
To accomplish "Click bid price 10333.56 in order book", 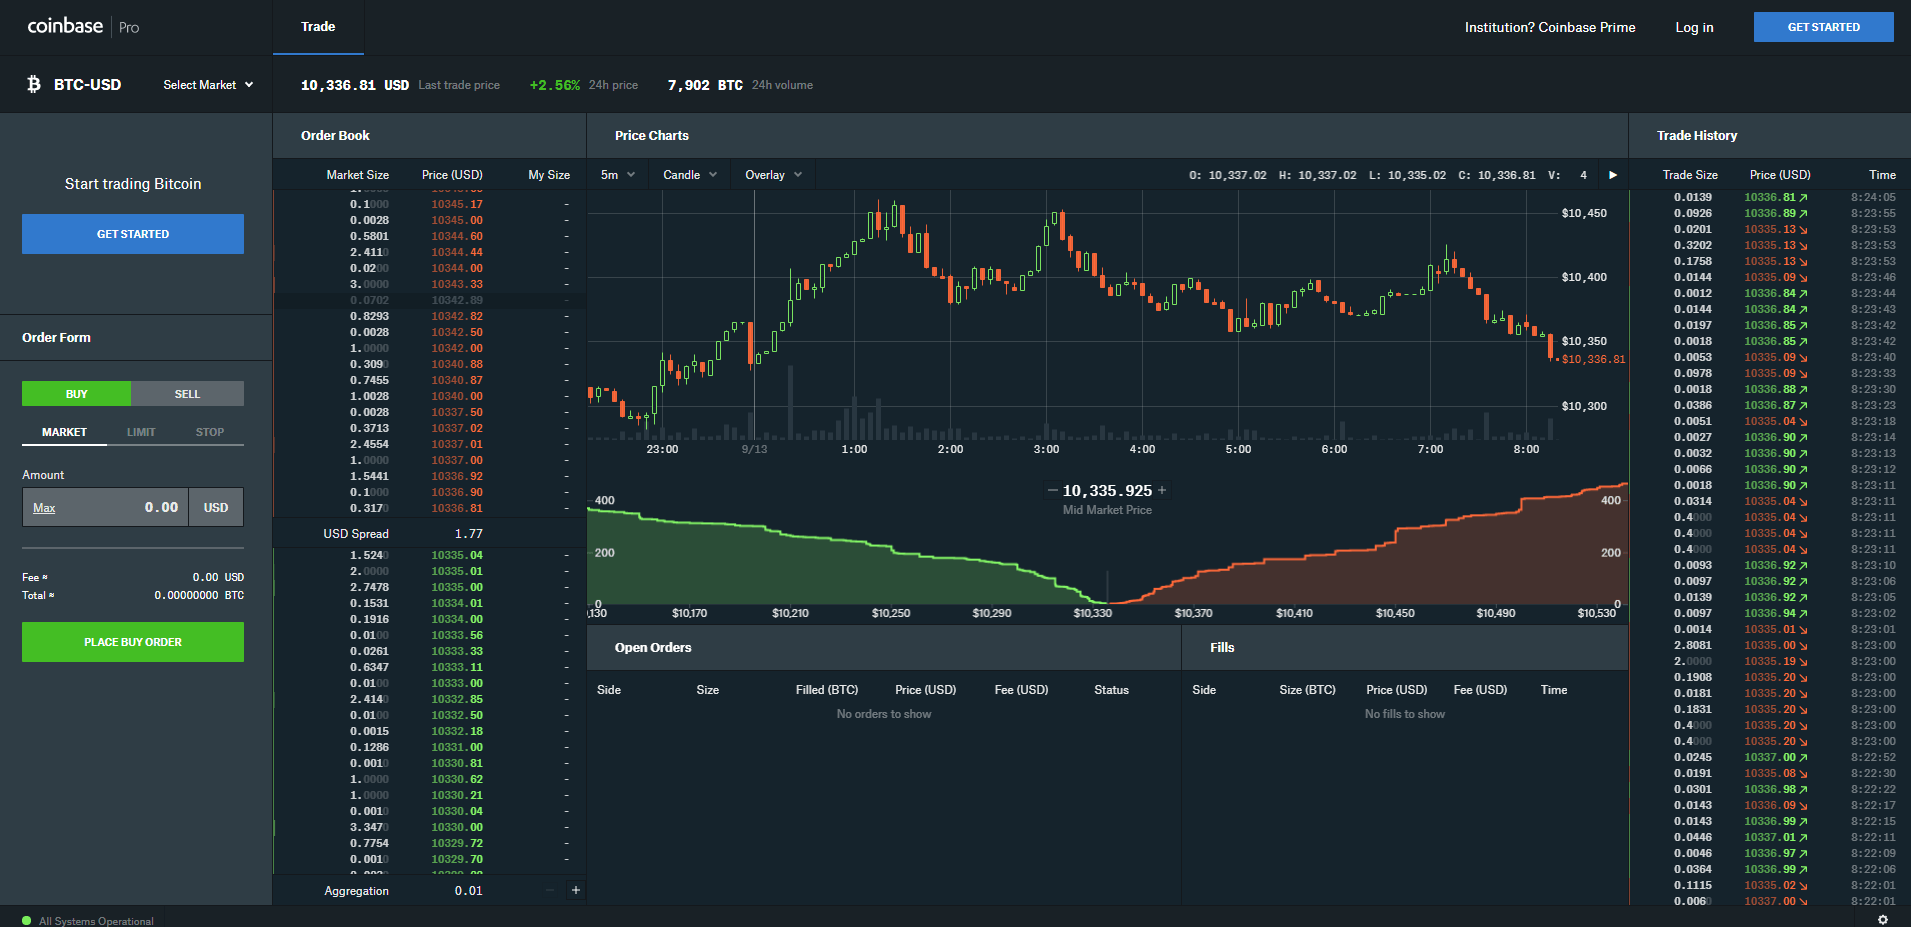I will coord(457,635).
